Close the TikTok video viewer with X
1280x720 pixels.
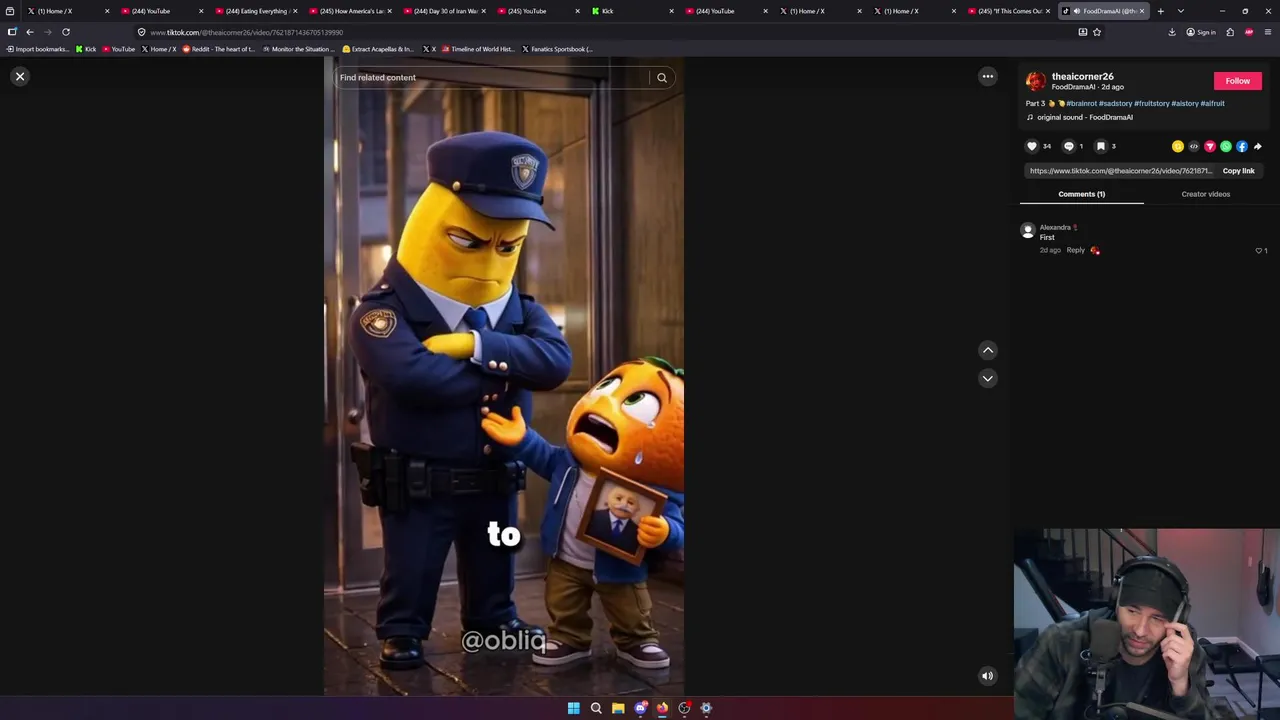pyautogui.click(x=20, y=76)
